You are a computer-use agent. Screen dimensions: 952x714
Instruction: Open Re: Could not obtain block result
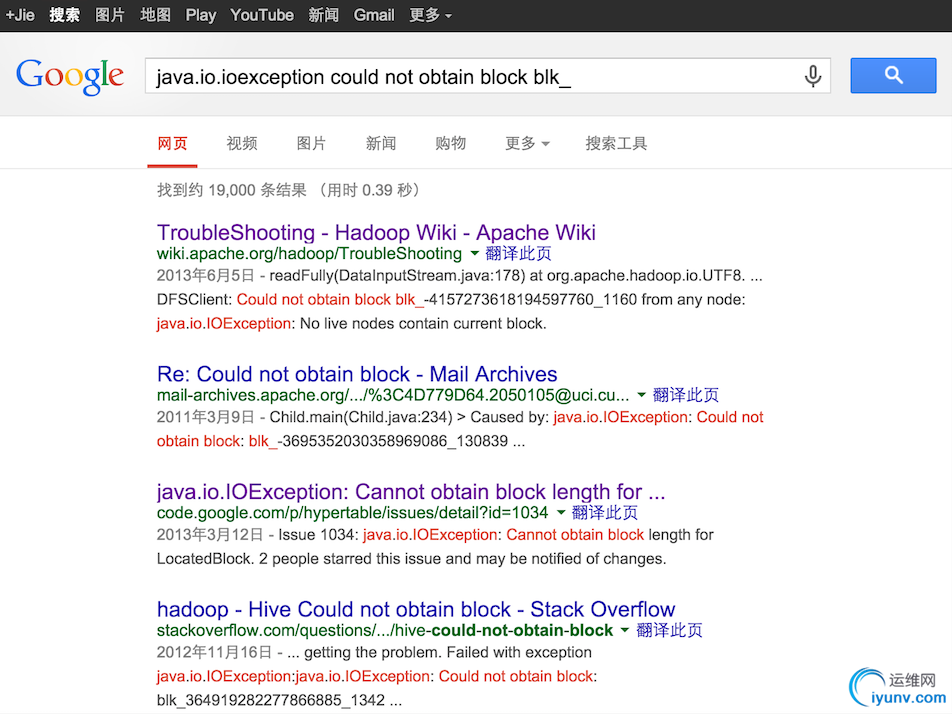point(357,374)
